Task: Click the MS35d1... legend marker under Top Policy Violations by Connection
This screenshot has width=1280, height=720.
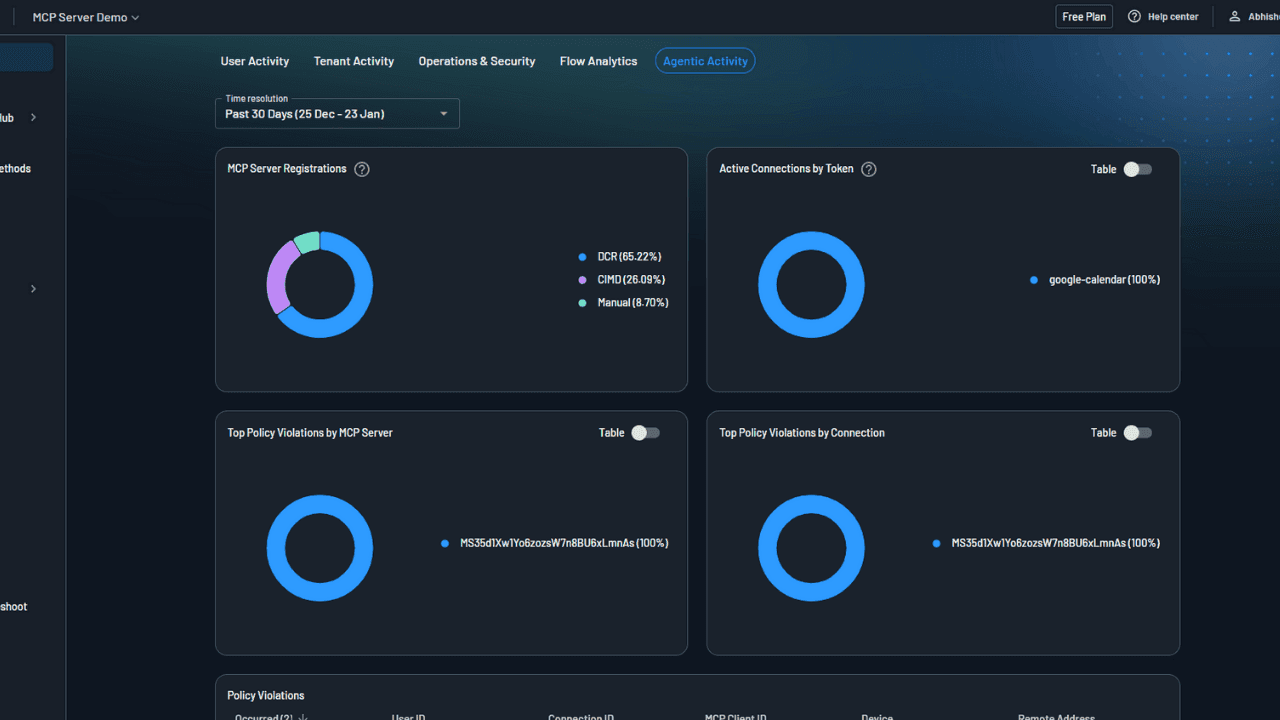Action: click(935, 543)
